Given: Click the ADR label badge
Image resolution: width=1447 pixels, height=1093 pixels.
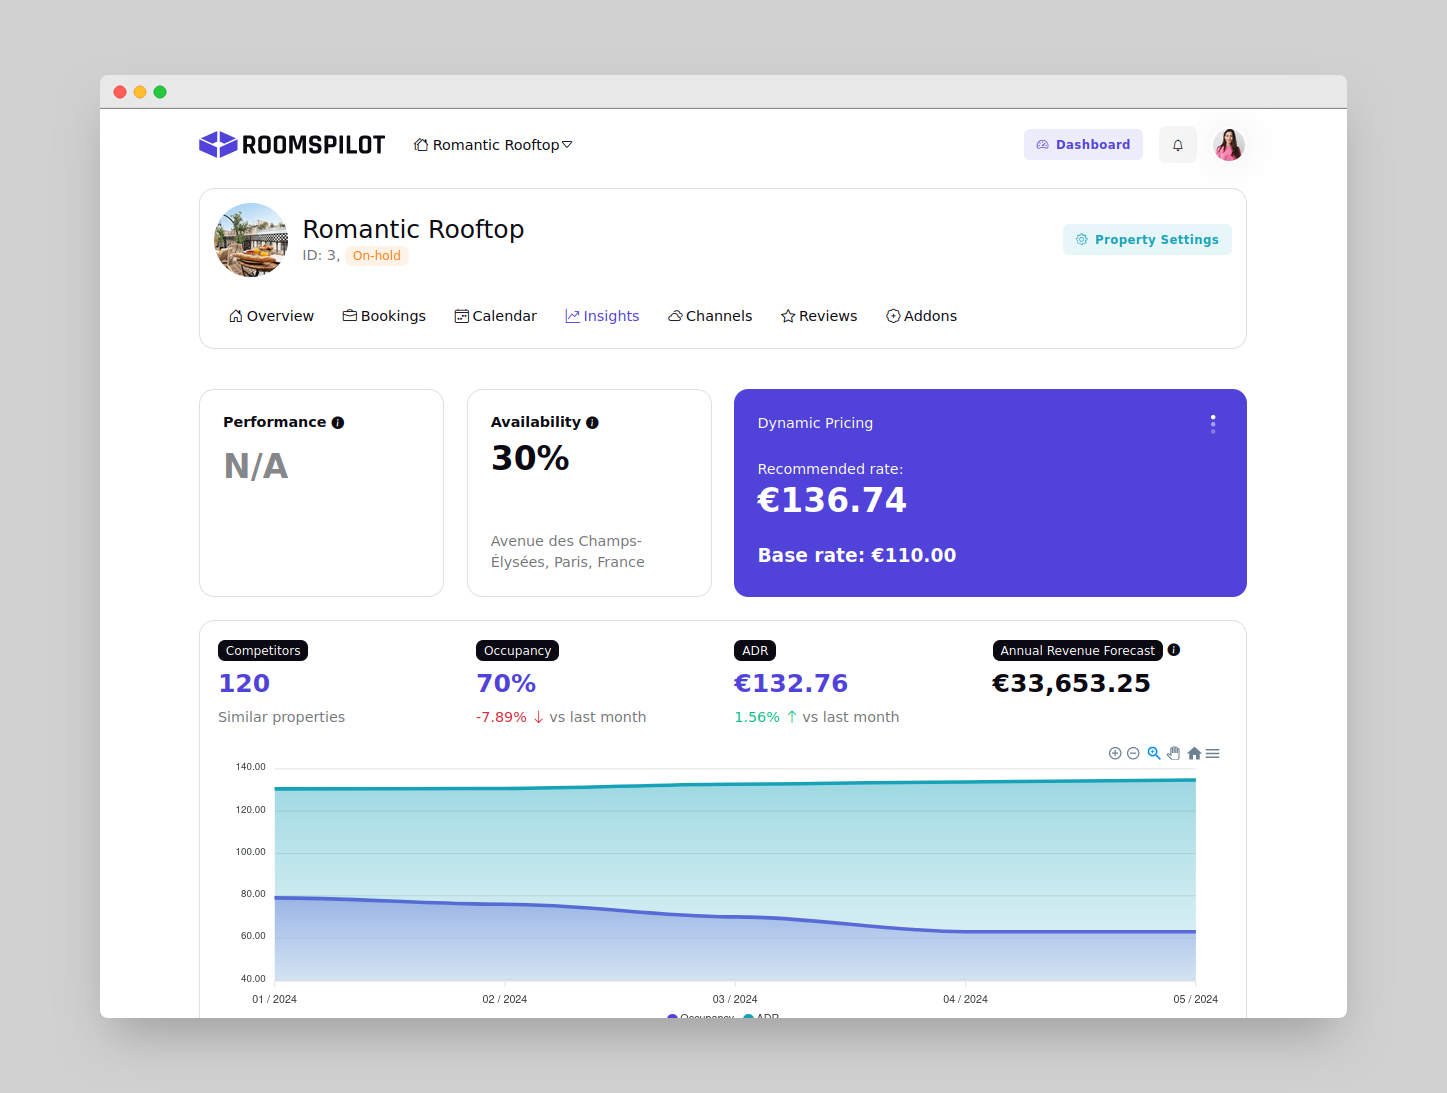Looking at the screenshot, I should [x=755, y=651].
